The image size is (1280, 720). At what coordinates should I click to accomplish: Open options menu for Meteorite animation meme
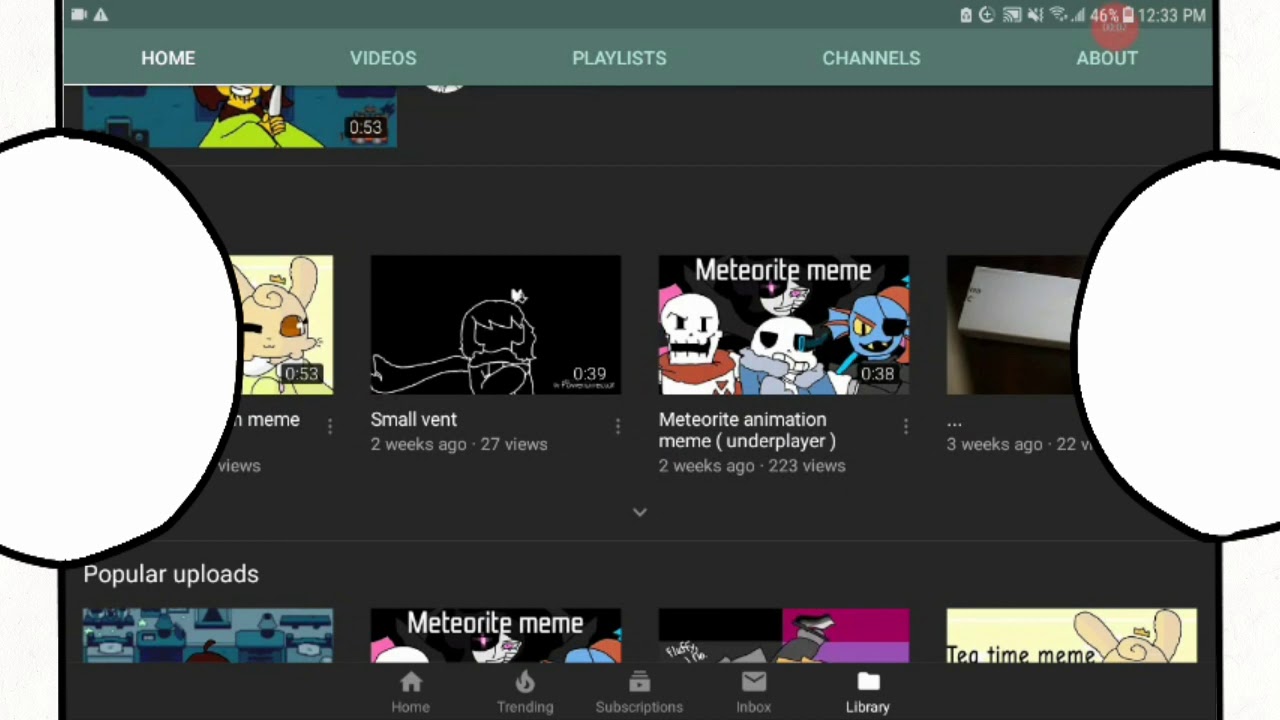906,427
